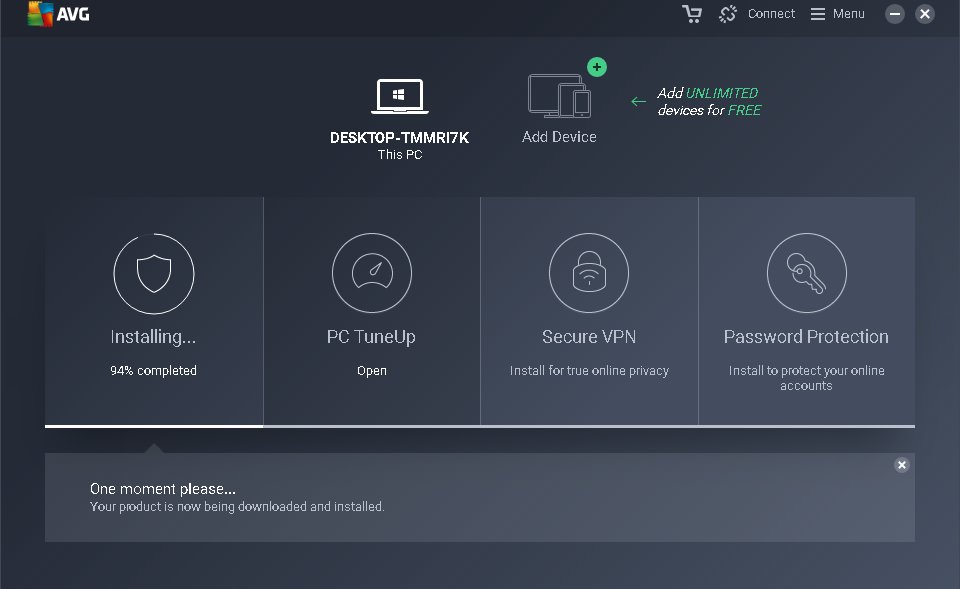Viewport: 960px width, 589px height.
Task: Click the green plus badge on Add Device
Action: pyautogui.click(x=597, y=67)
